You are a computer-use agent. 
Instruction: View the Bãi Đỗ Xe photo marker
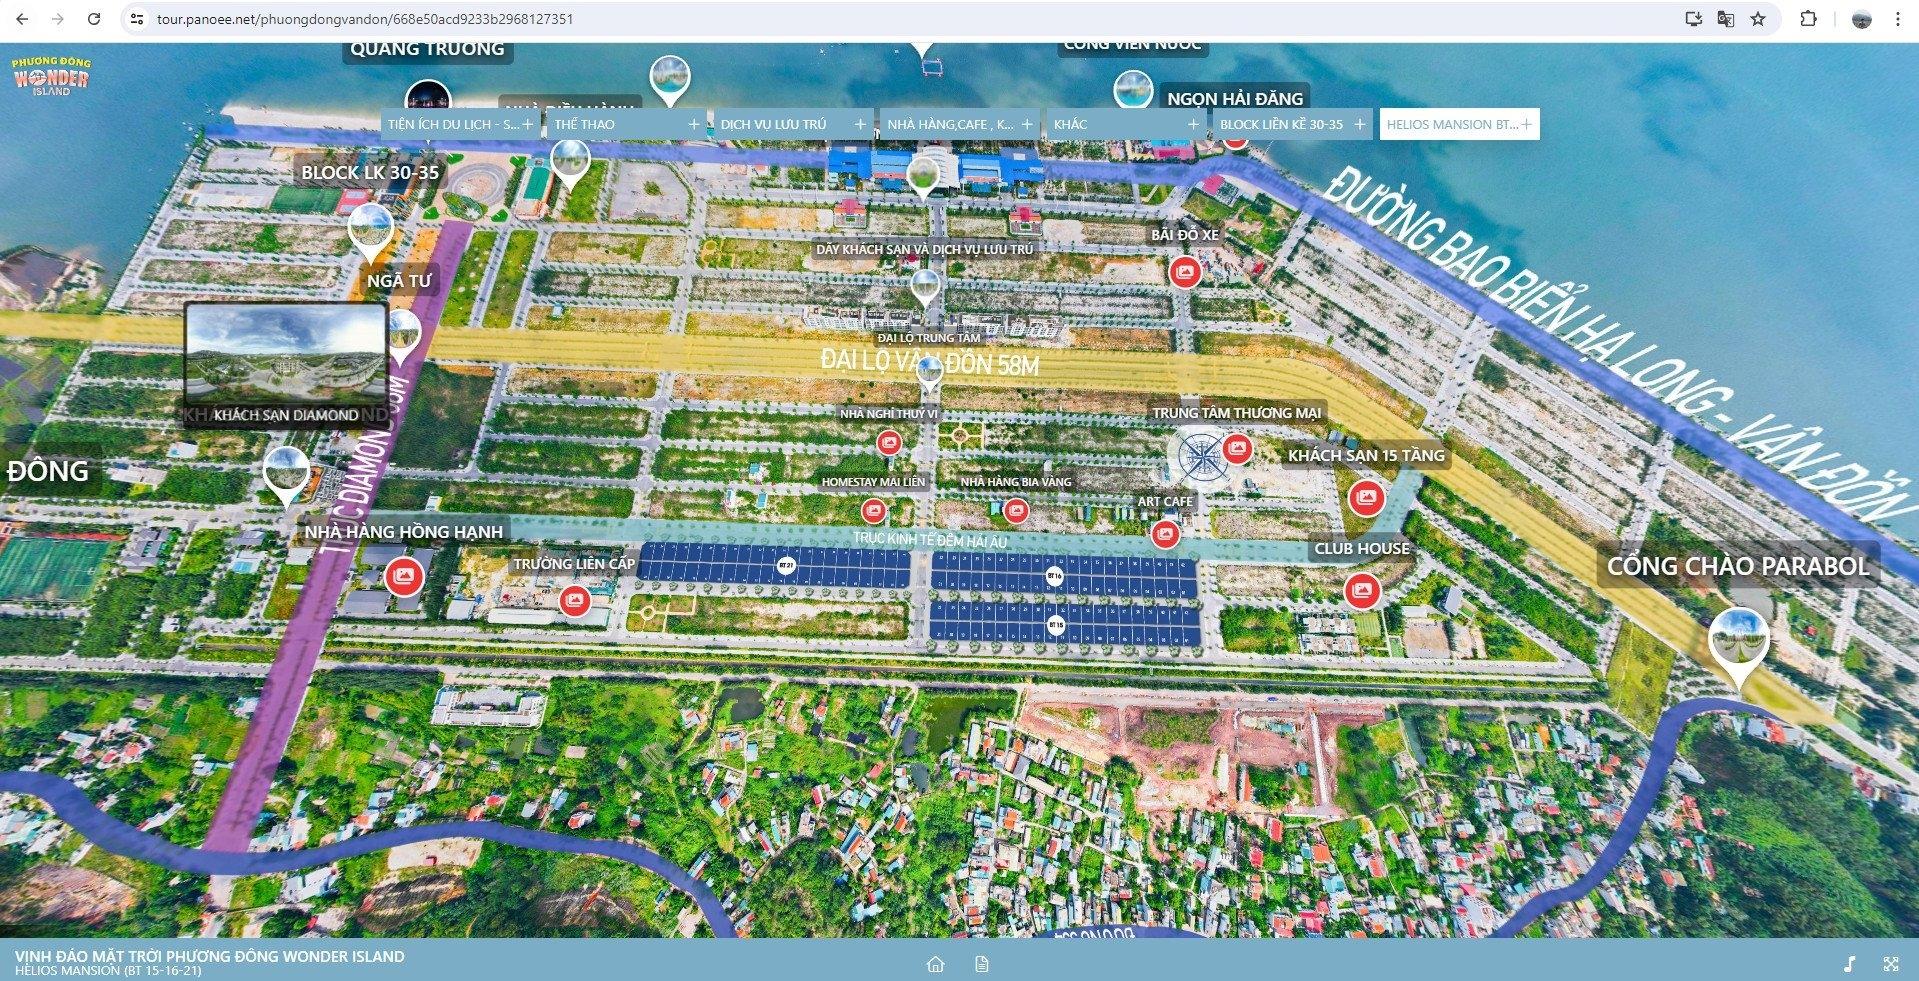1185,271
